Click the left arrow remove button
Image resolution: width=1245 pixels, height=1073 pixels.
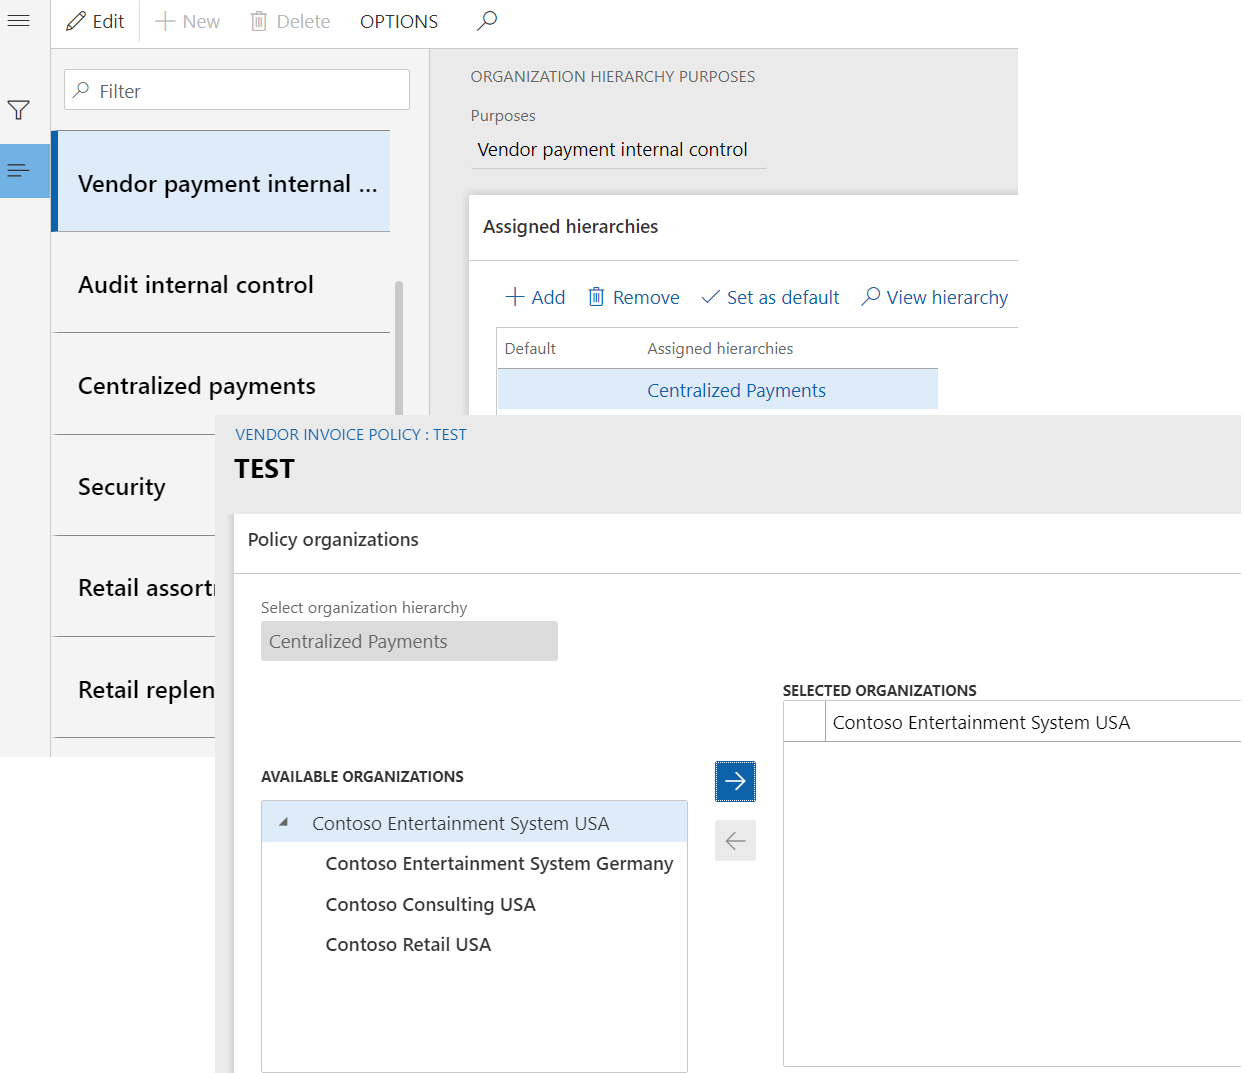(735, 841)
